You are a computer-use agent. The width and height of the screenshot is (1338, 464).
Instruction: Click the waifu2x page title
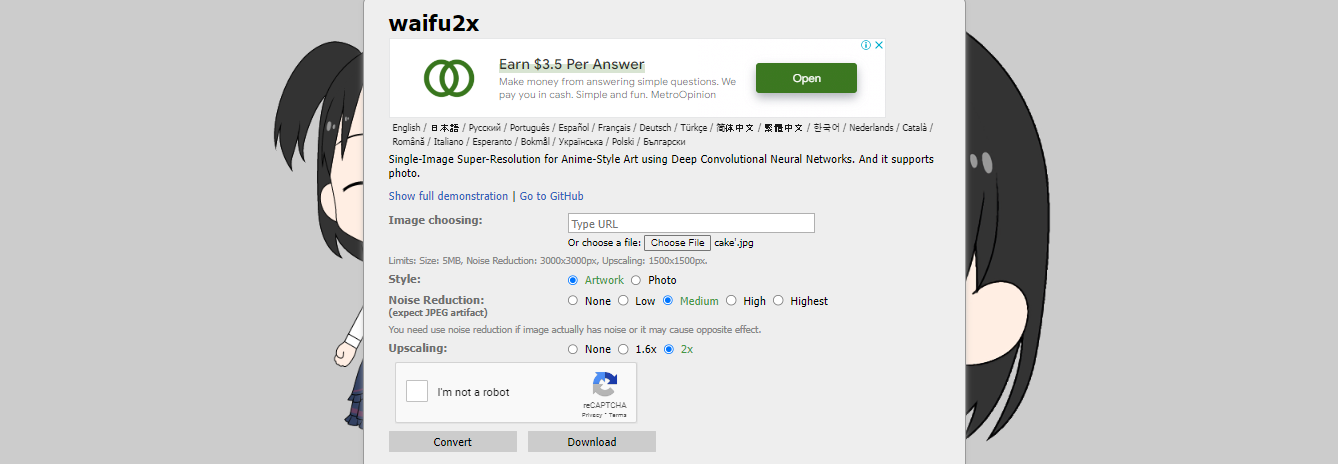coord(434,23)
